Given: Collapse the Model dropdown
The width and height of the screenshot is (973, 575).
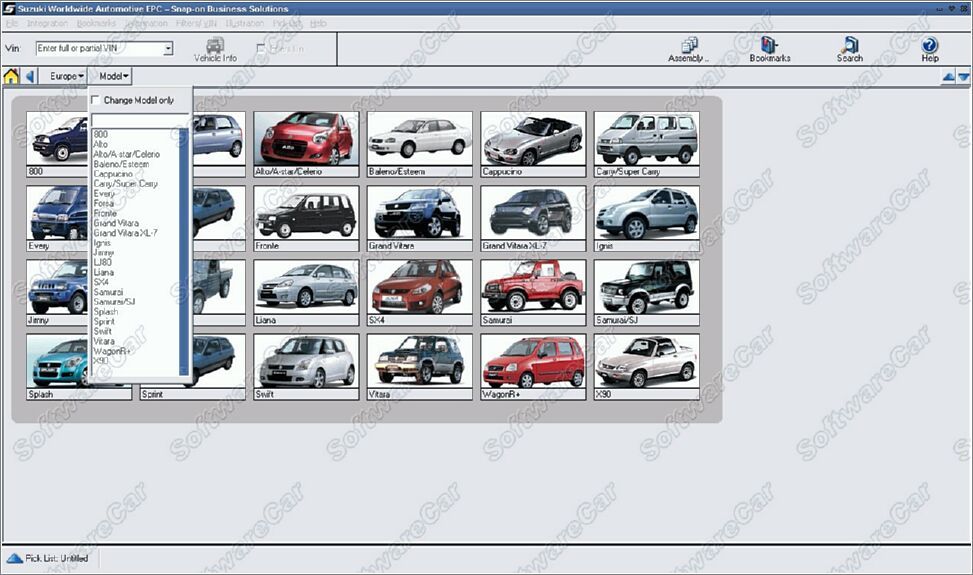Looking at the screenshot, I should pos(114,76).
